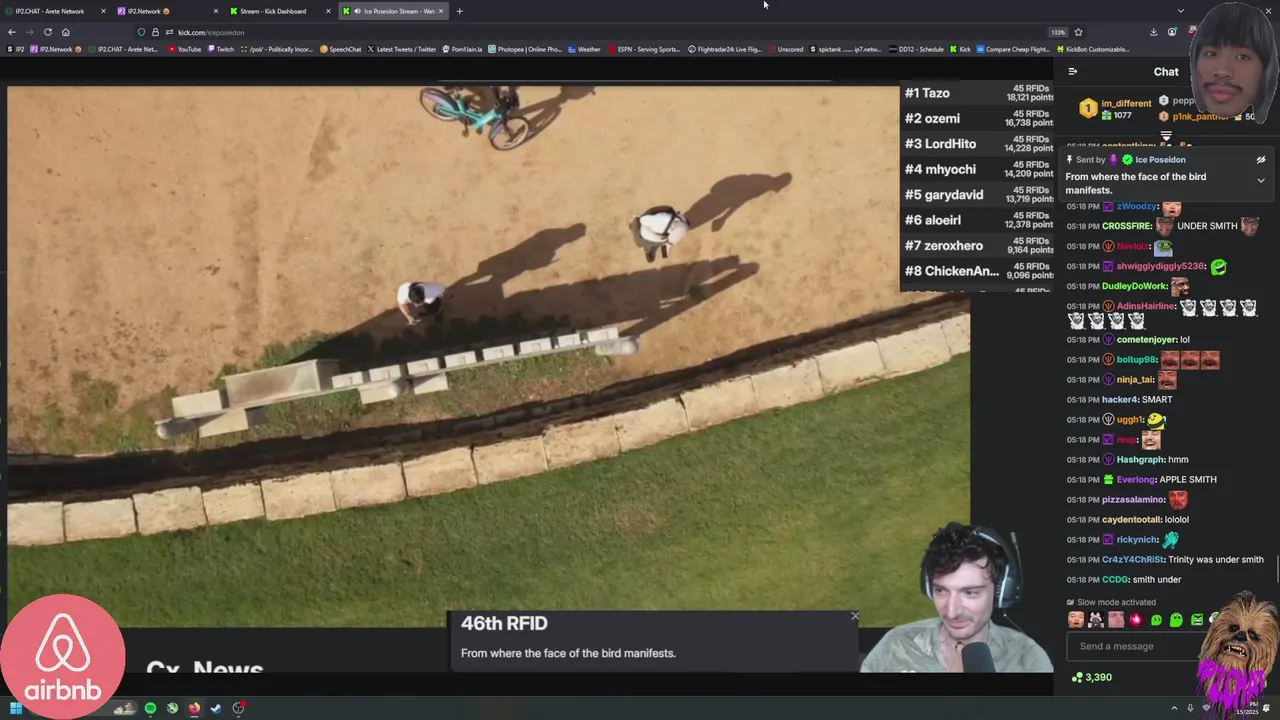1280x720 pixels.
Task: Open the Windows Start button
Action: pos(16,708)
